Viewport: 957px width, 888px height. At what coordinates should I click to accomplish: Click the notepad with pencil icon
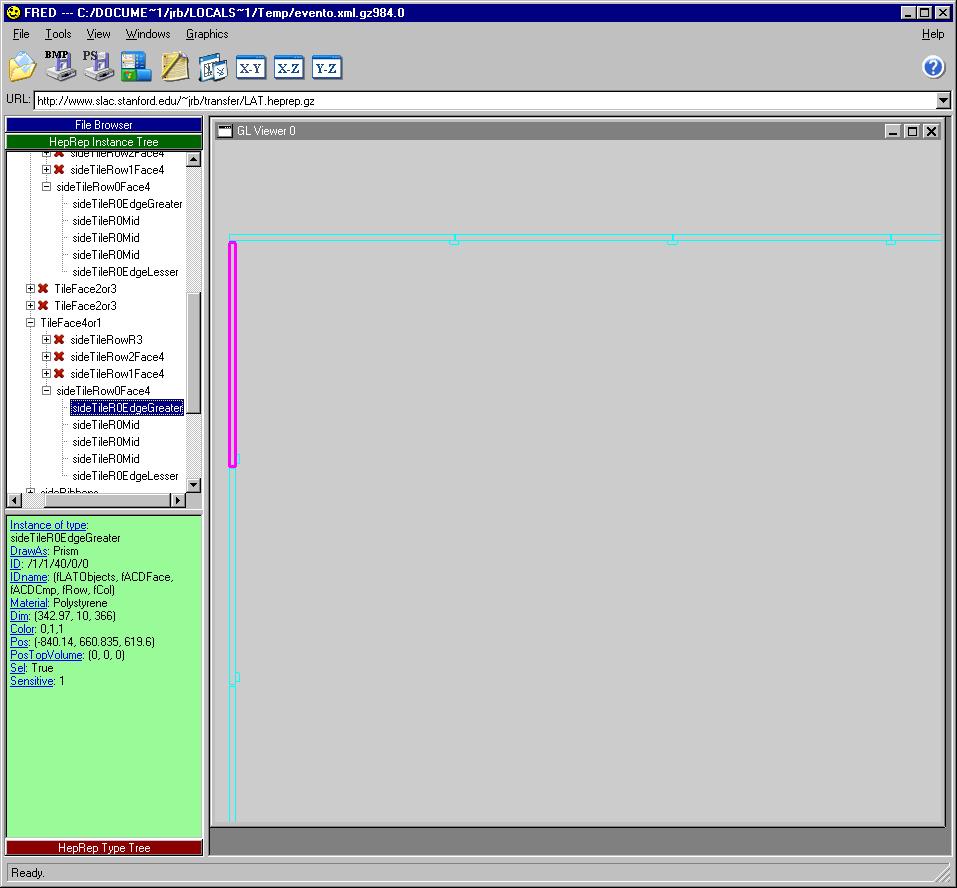click(x=175, y=67)
